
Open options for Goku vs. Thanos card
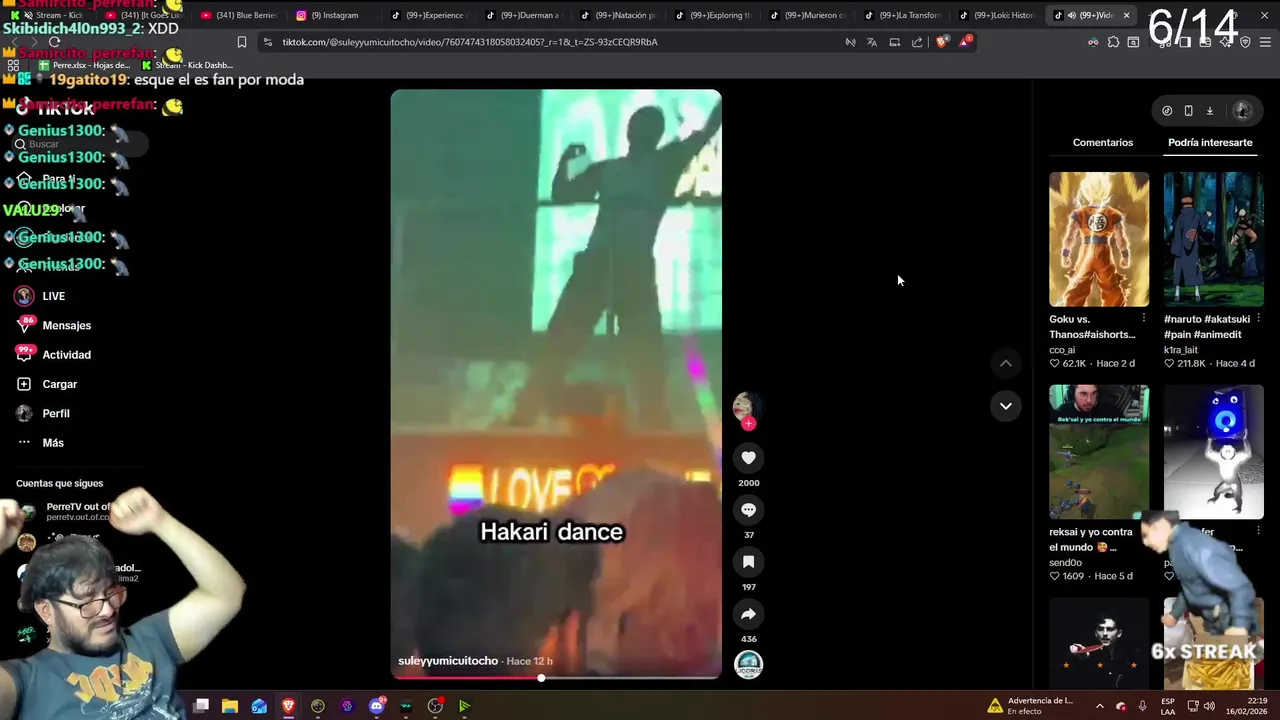1144,319
